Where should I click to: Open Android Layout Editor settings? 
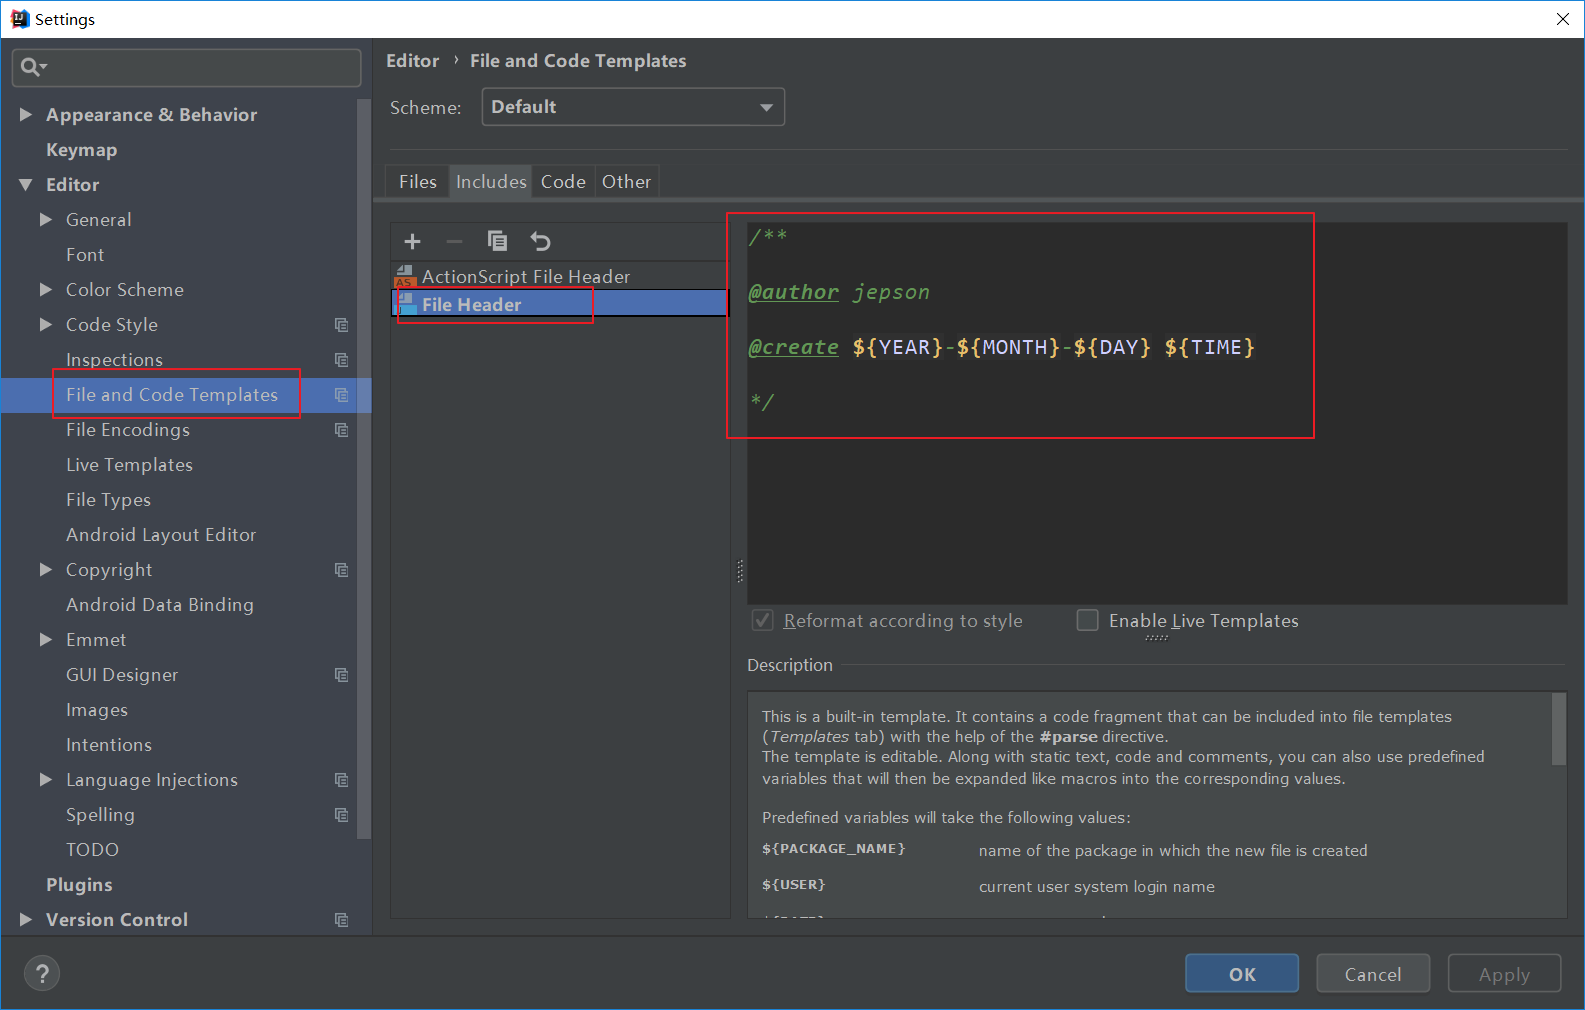pos(161,535)
